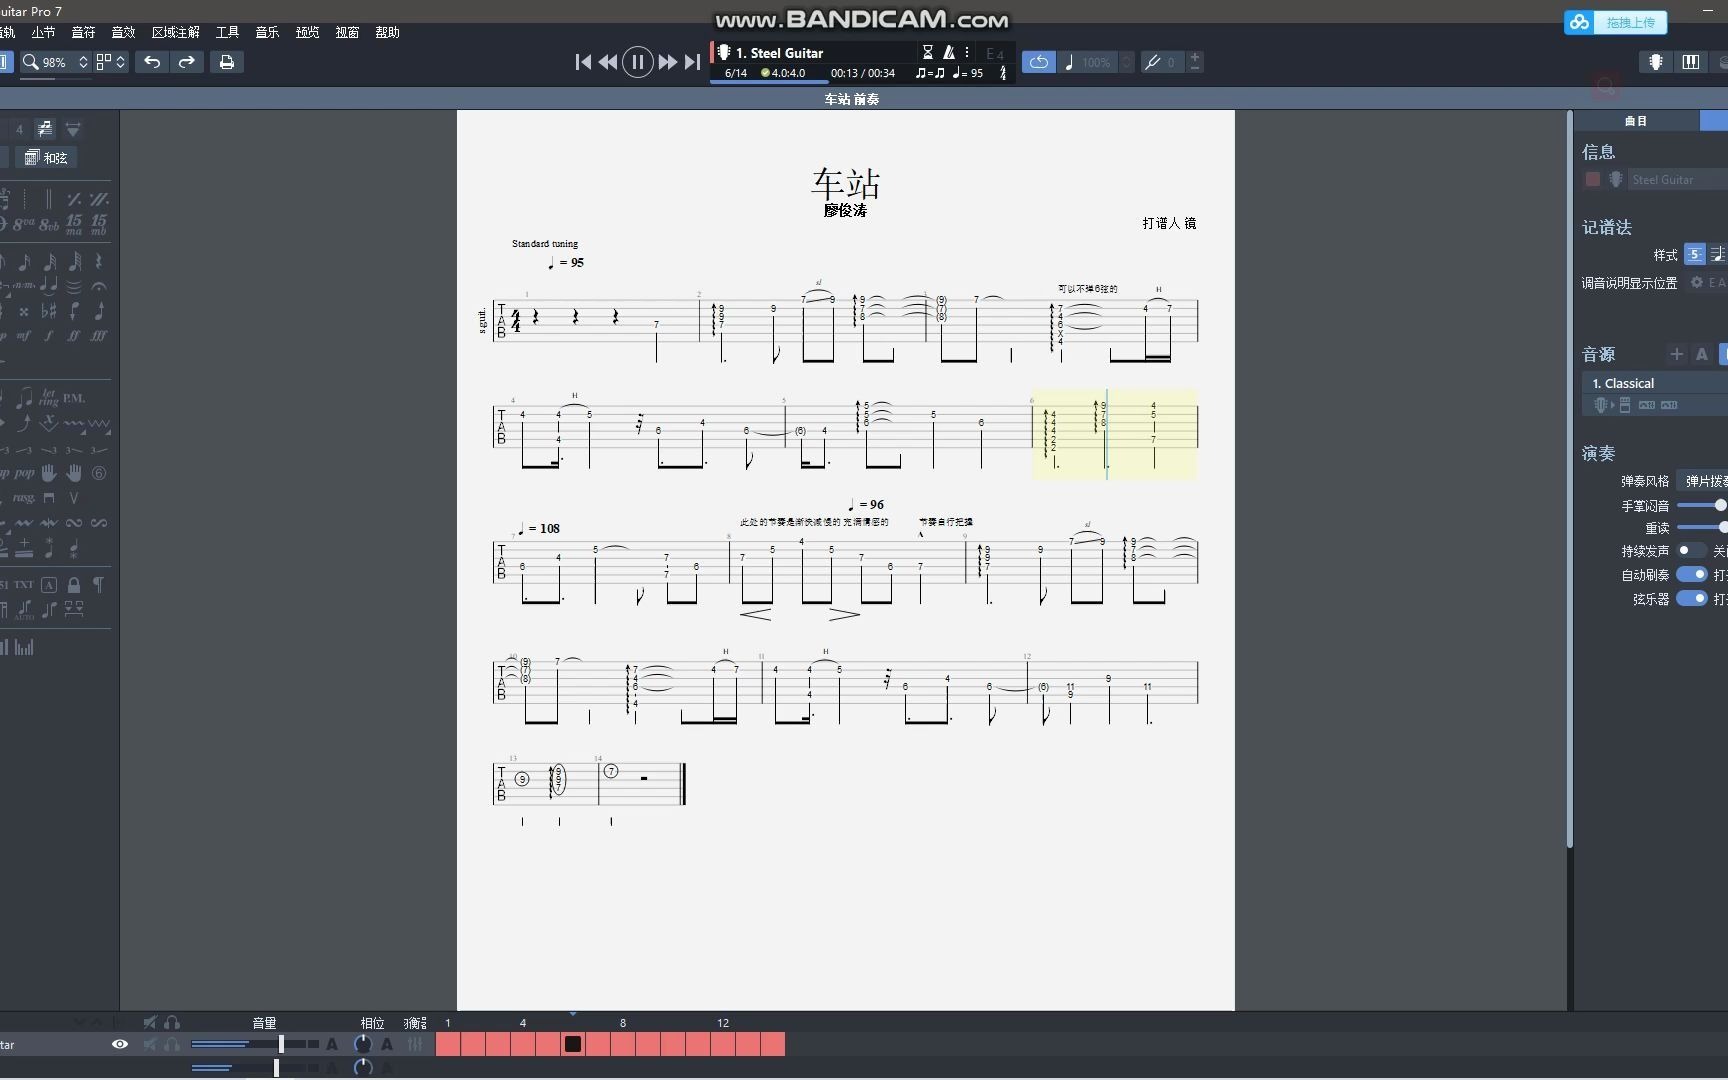Click the padlock icon in the palette
The height and width of the screenshot is (1080, 1728).
tap(74, 585)
